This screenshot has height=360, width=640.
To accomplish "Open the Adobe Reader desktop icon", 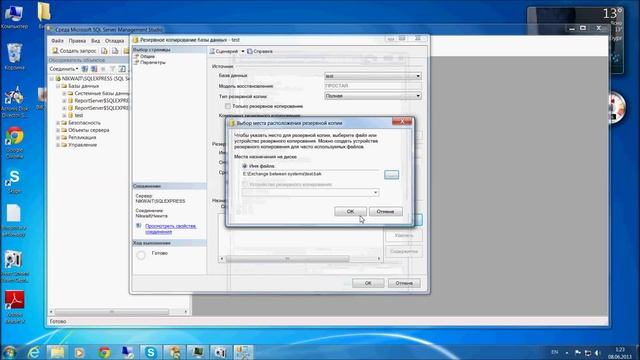I will coord(14,307).
